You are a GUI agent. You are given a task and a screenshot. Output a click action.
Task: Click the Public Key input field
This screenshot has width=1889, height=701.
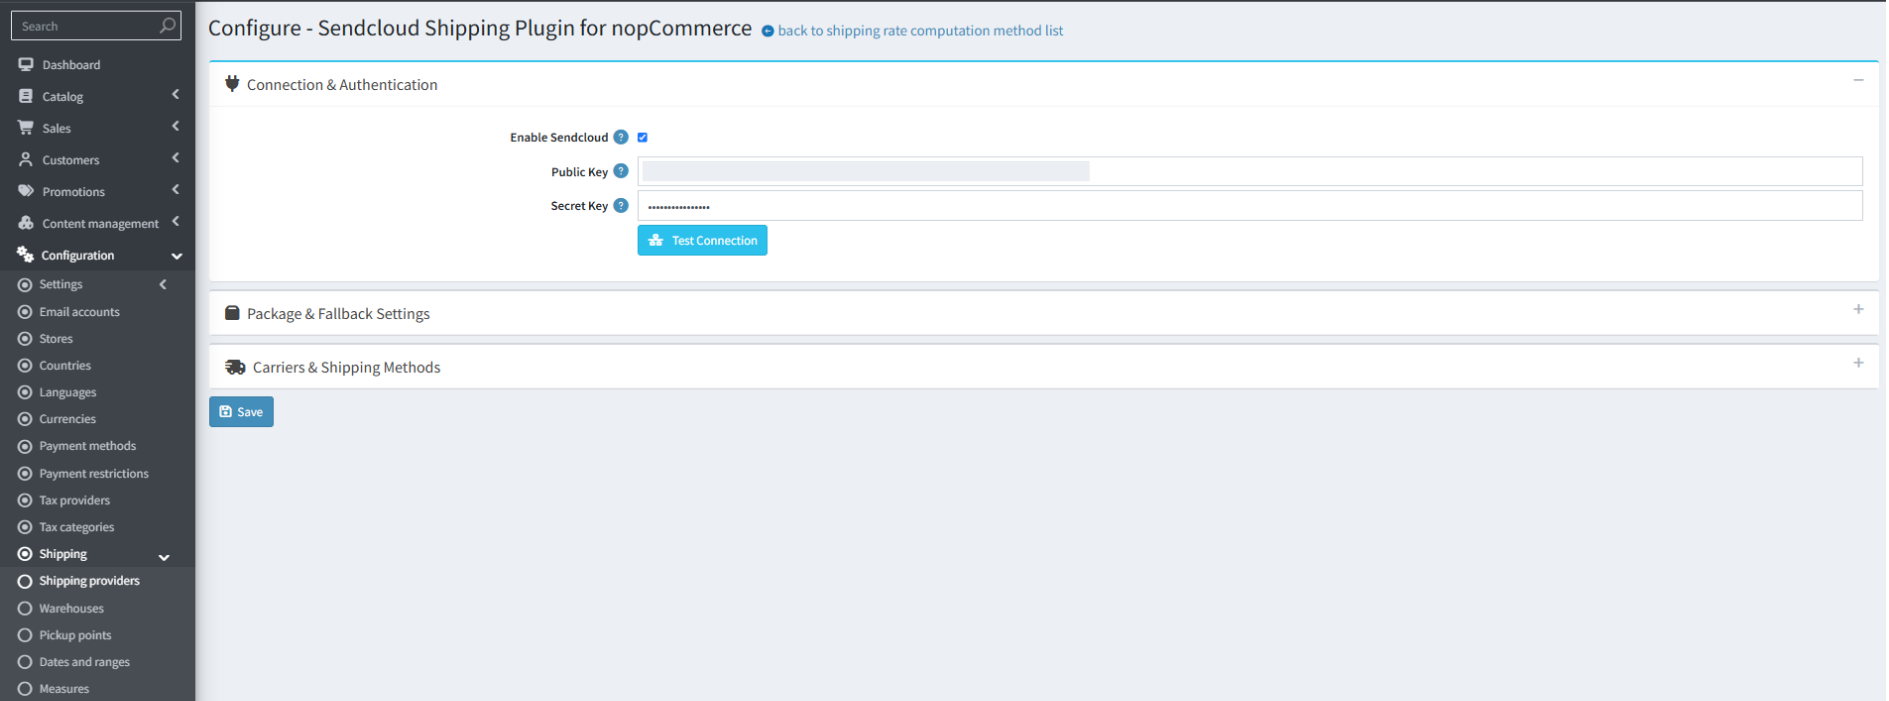(x=1250, y=171)
